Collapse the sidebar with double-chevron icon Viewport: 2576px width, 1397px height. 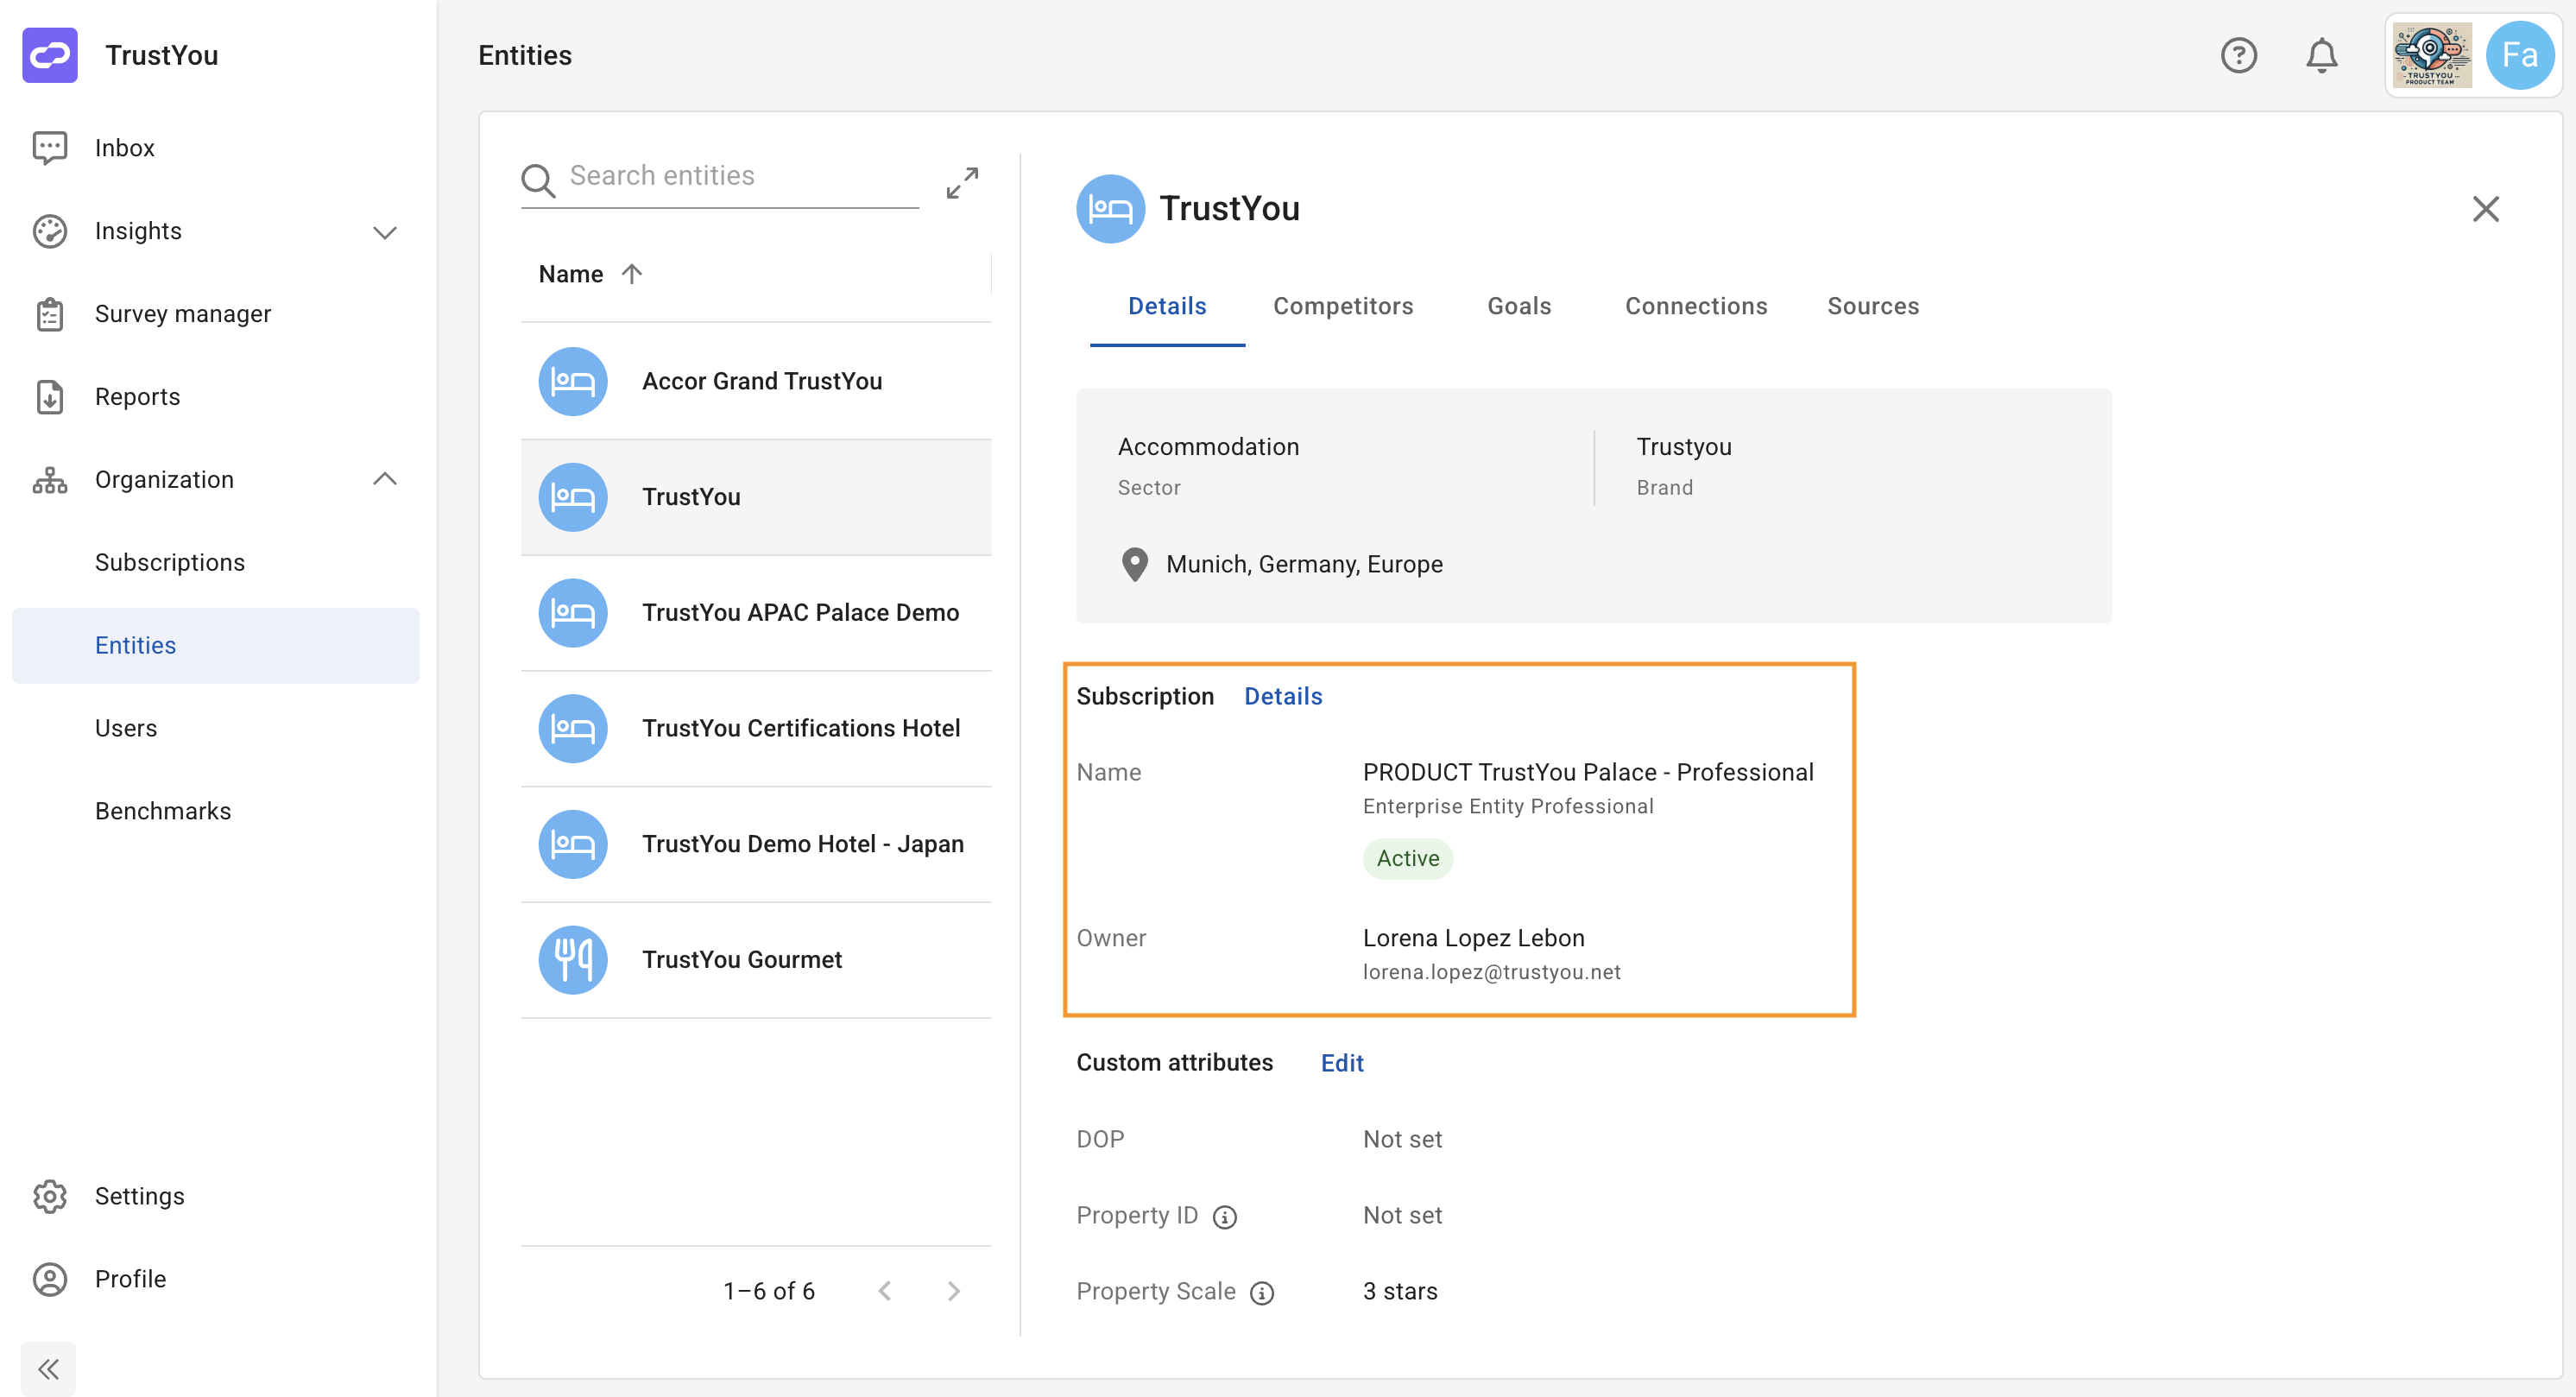48,1369
